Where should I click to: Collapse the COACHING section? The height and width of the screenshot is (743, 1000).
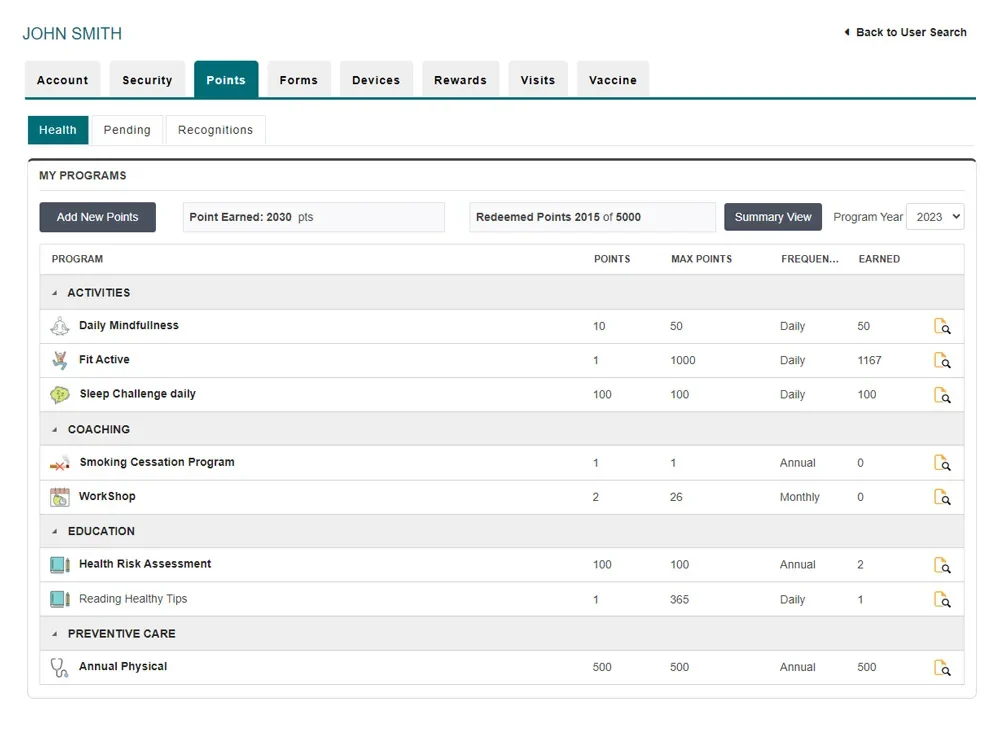[55, 429]
